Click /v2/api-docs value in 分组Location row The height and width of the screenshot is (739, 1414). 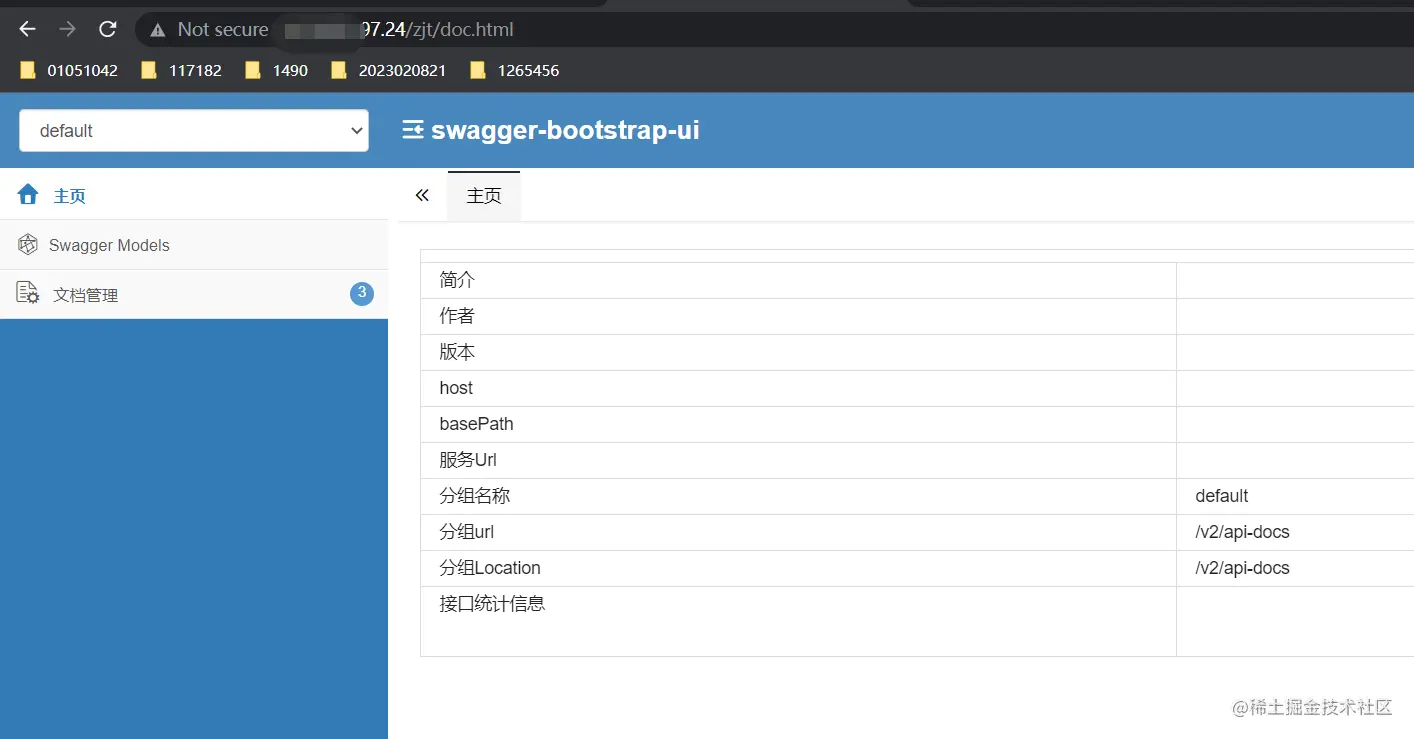(x=1242, y=568)
